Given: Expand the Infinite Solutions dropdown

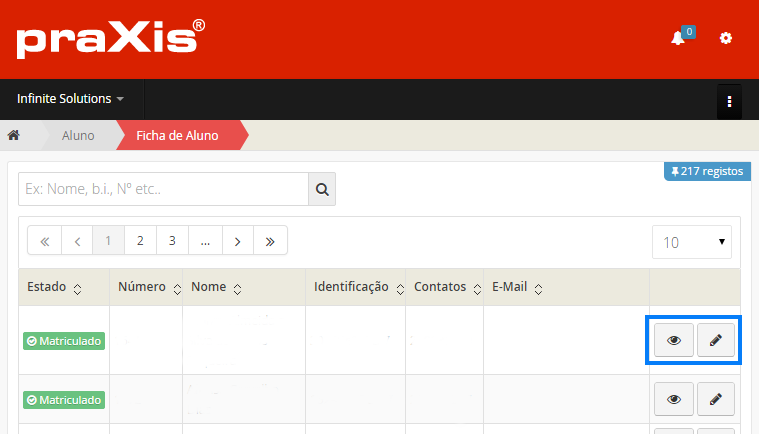Looking at the screenshot, I should click(x=70, y=100).
